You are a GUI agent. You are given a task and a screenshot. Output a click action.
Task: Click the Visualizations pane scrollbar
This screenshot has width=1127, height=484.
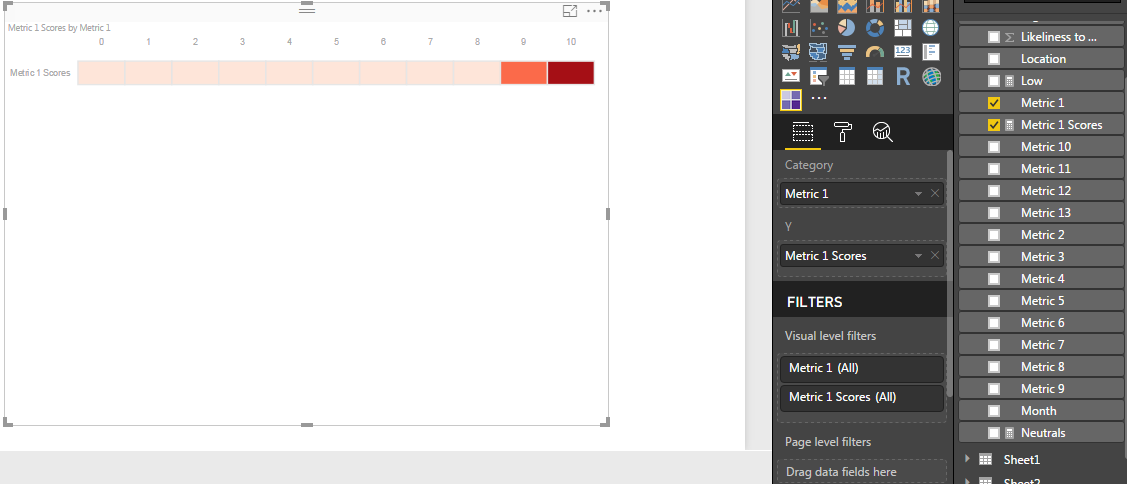pos(949,273)
